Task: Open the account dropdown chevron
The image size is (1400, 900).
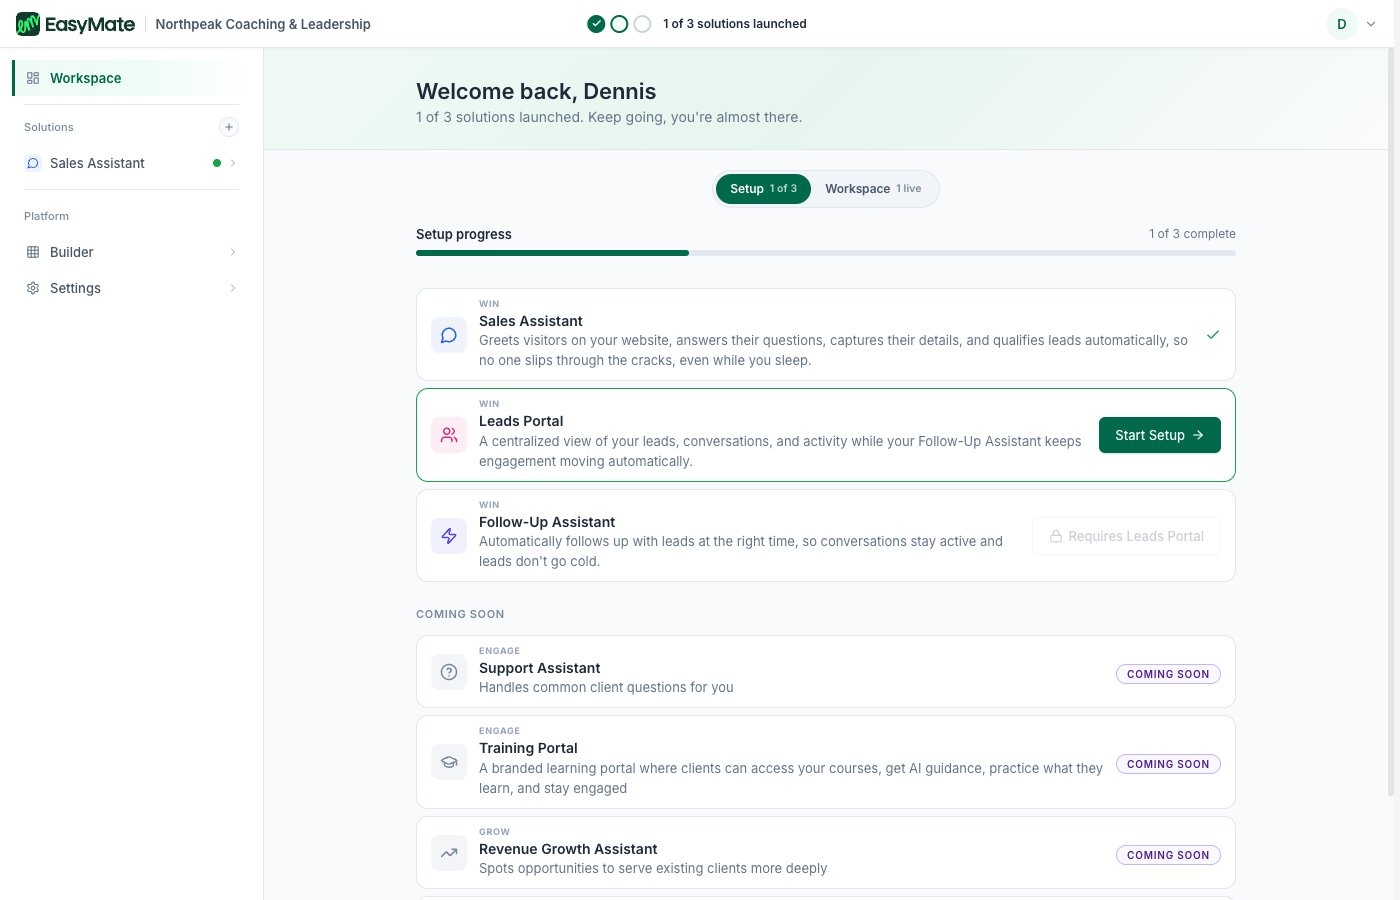Action: click(1371, 24)
